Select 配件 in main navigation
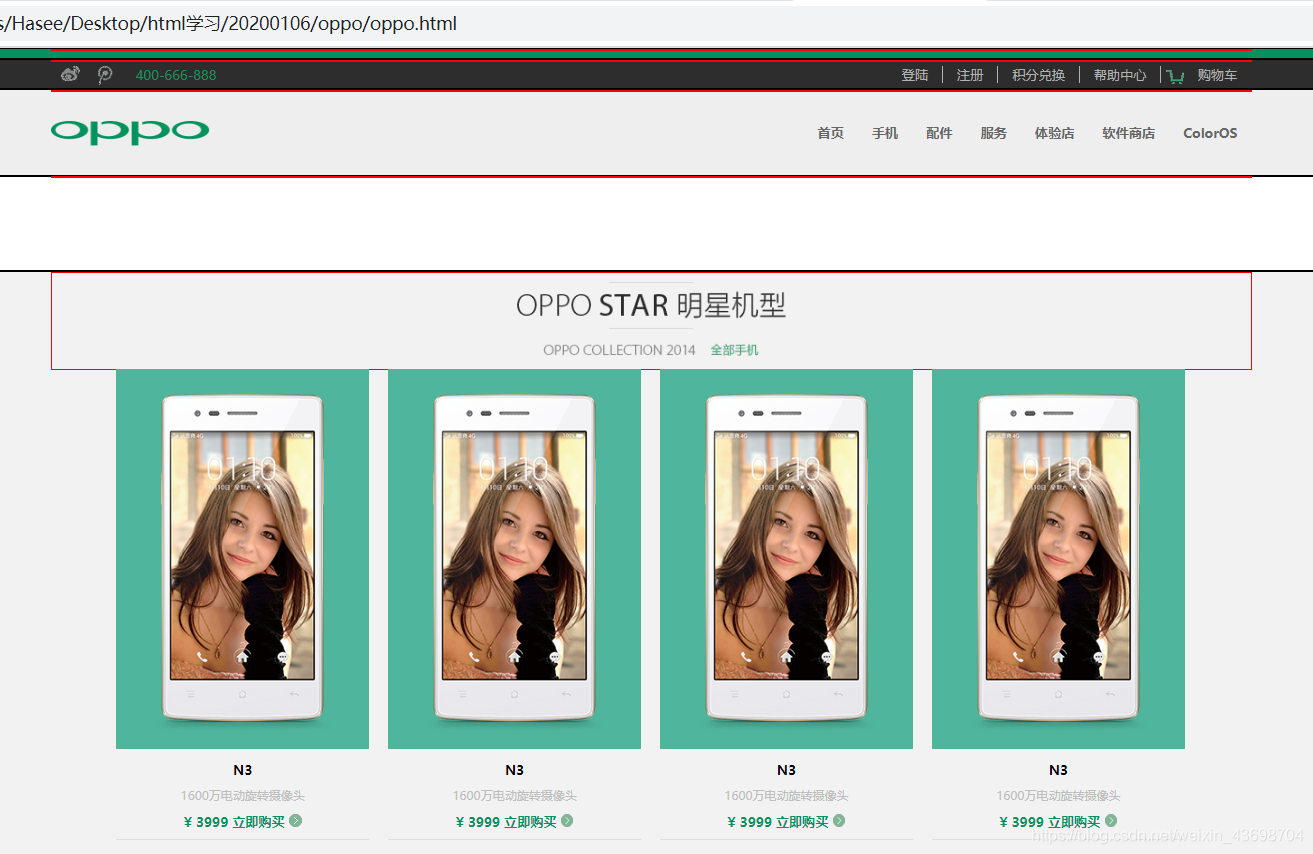The height and width of the screenshot is (854, 1313). [x=939, y=133]
